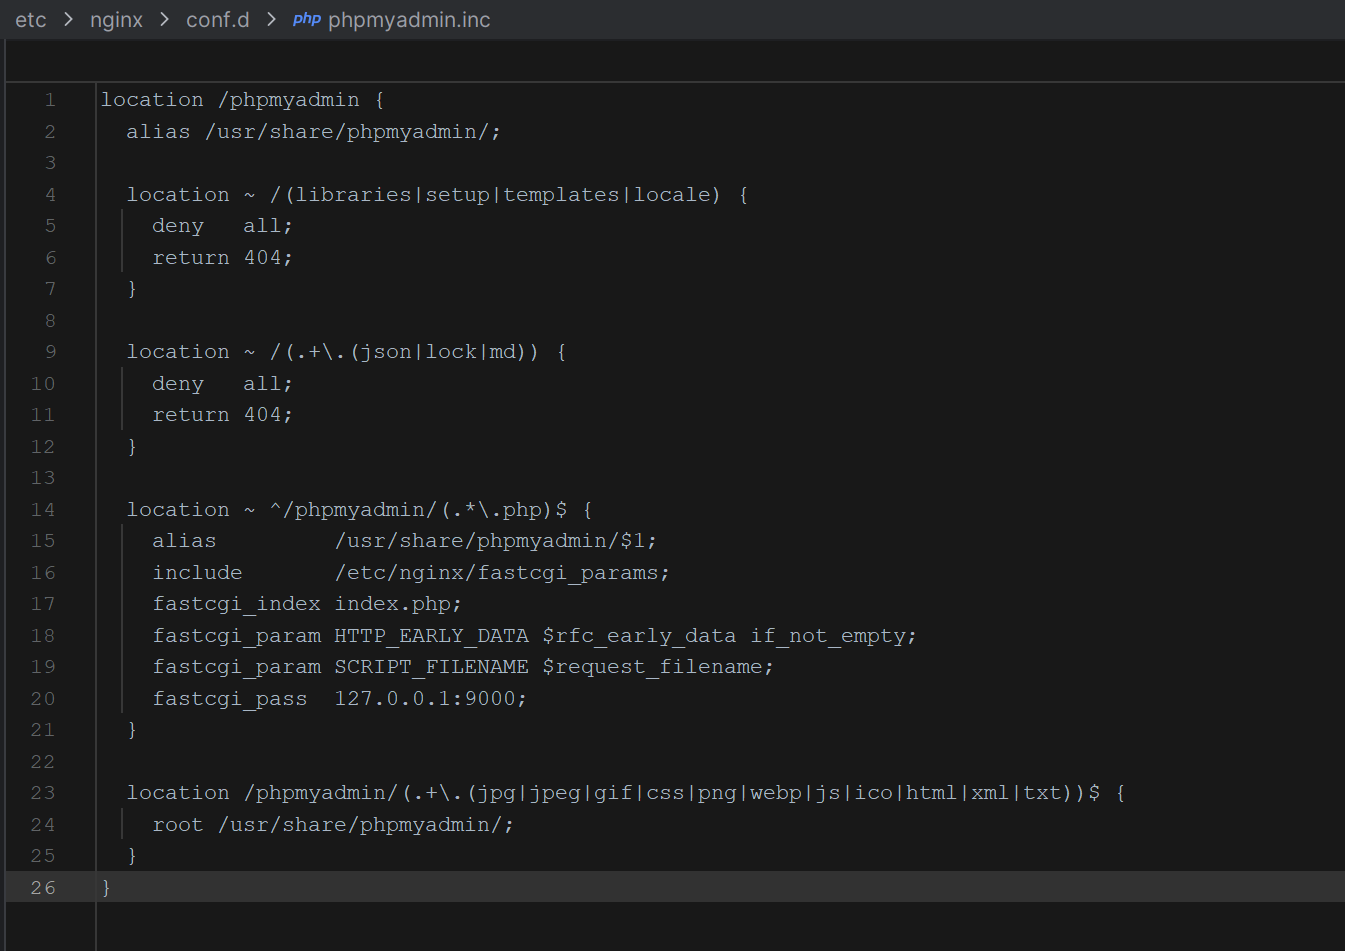
Task: Click line number 14 in the gutter
Action: click(43, 510)
